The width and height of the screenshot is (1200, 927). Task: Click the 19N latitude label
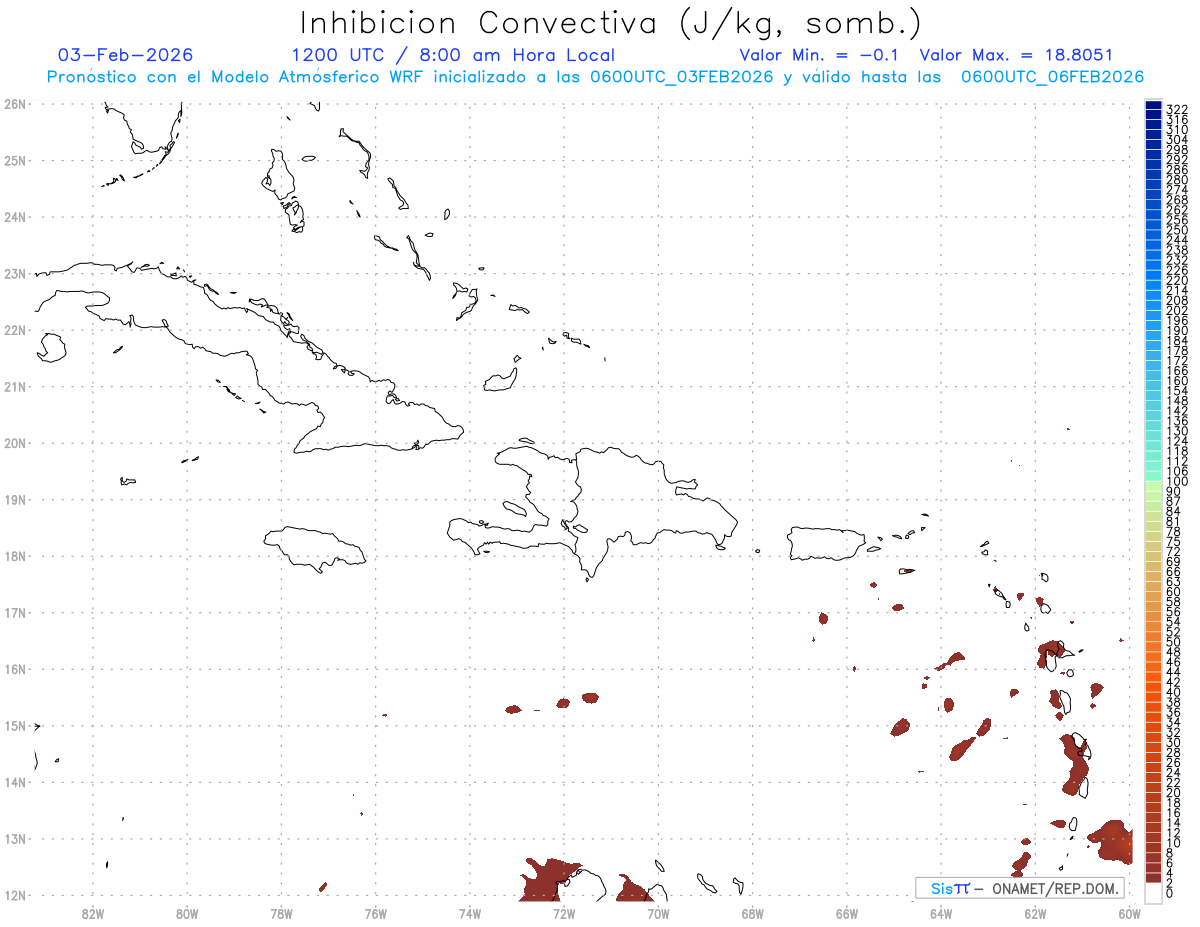tap(14, 499)
